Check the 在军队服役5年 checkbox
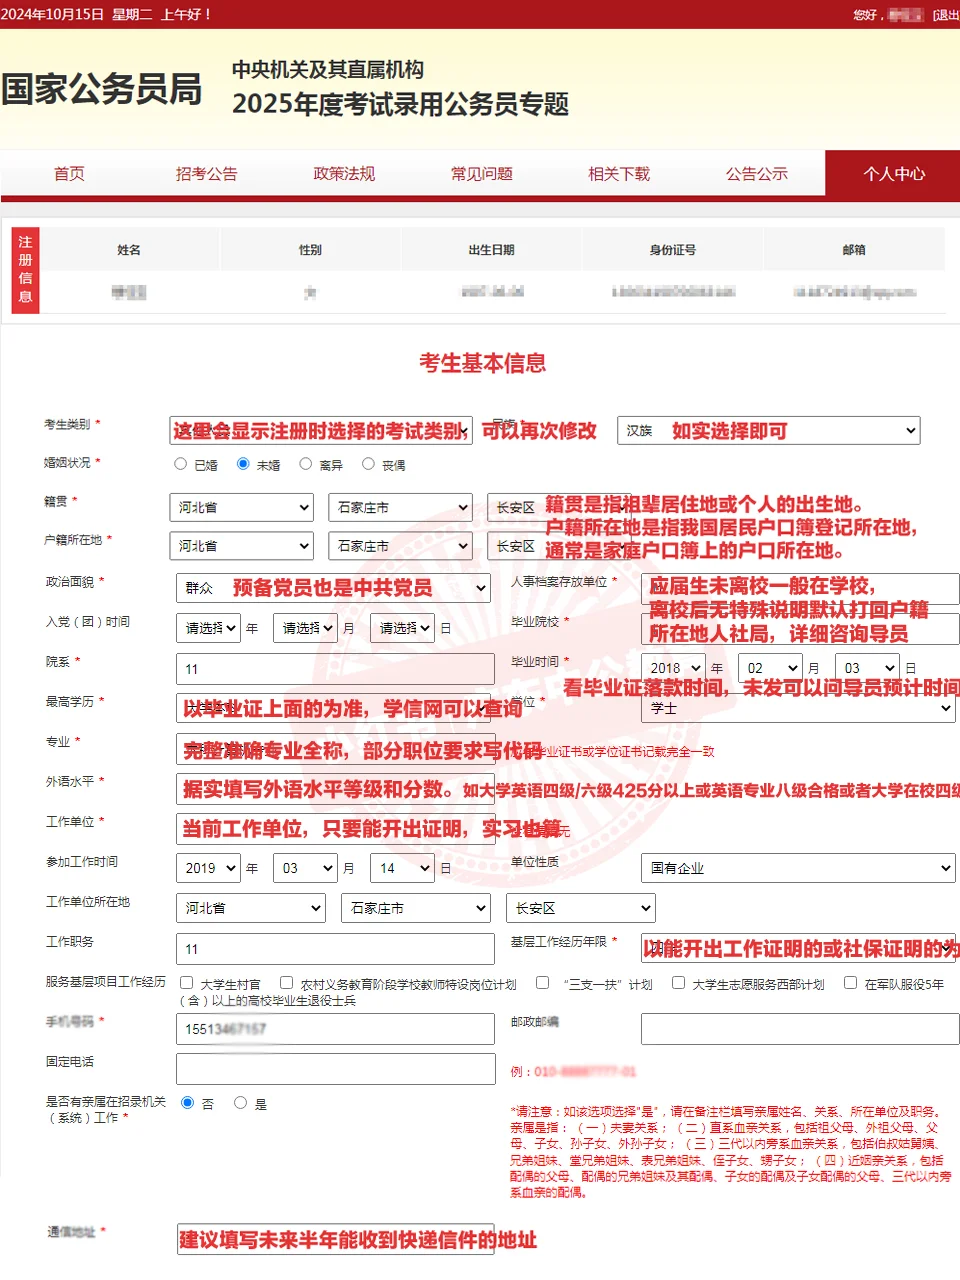The height and width of the screenshot is (1280, 960). [850, 983]
